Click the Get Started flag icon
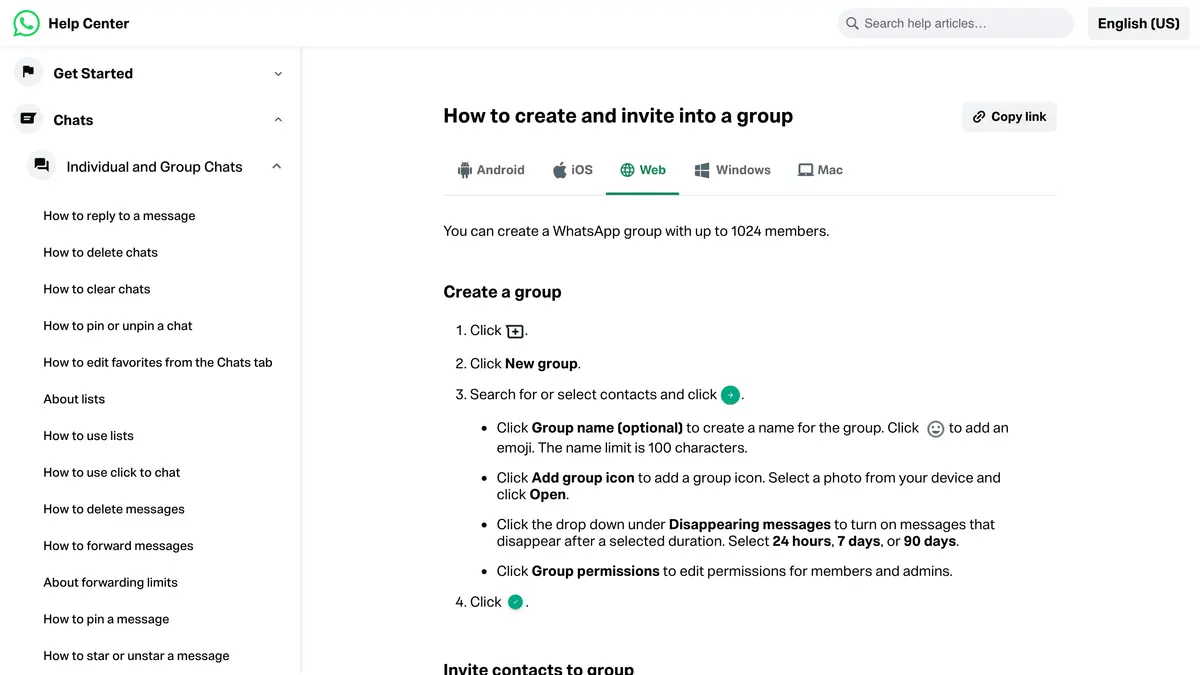The width and height of the screenshot is (1200, 675). point(28,72)
